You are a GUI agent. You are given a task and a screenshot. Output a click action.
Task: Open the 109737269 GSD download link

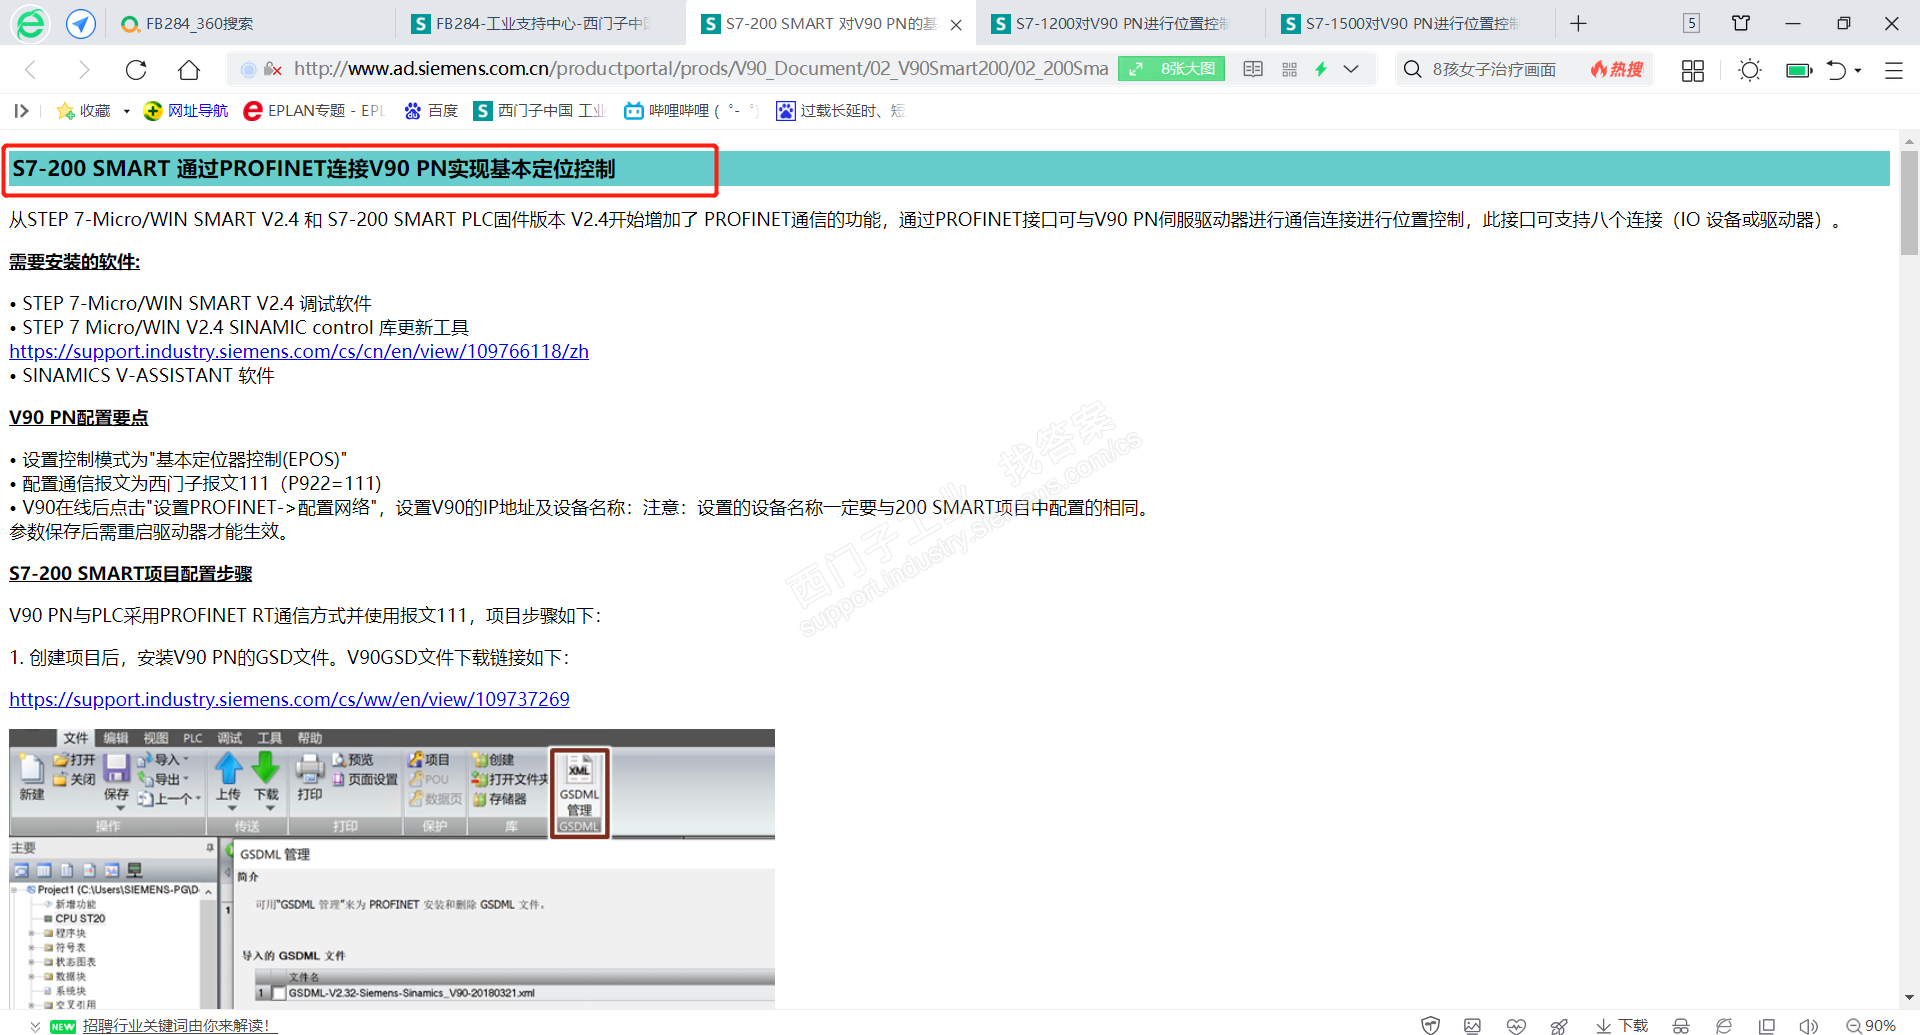pyautogui.click(x=289, y=699)
